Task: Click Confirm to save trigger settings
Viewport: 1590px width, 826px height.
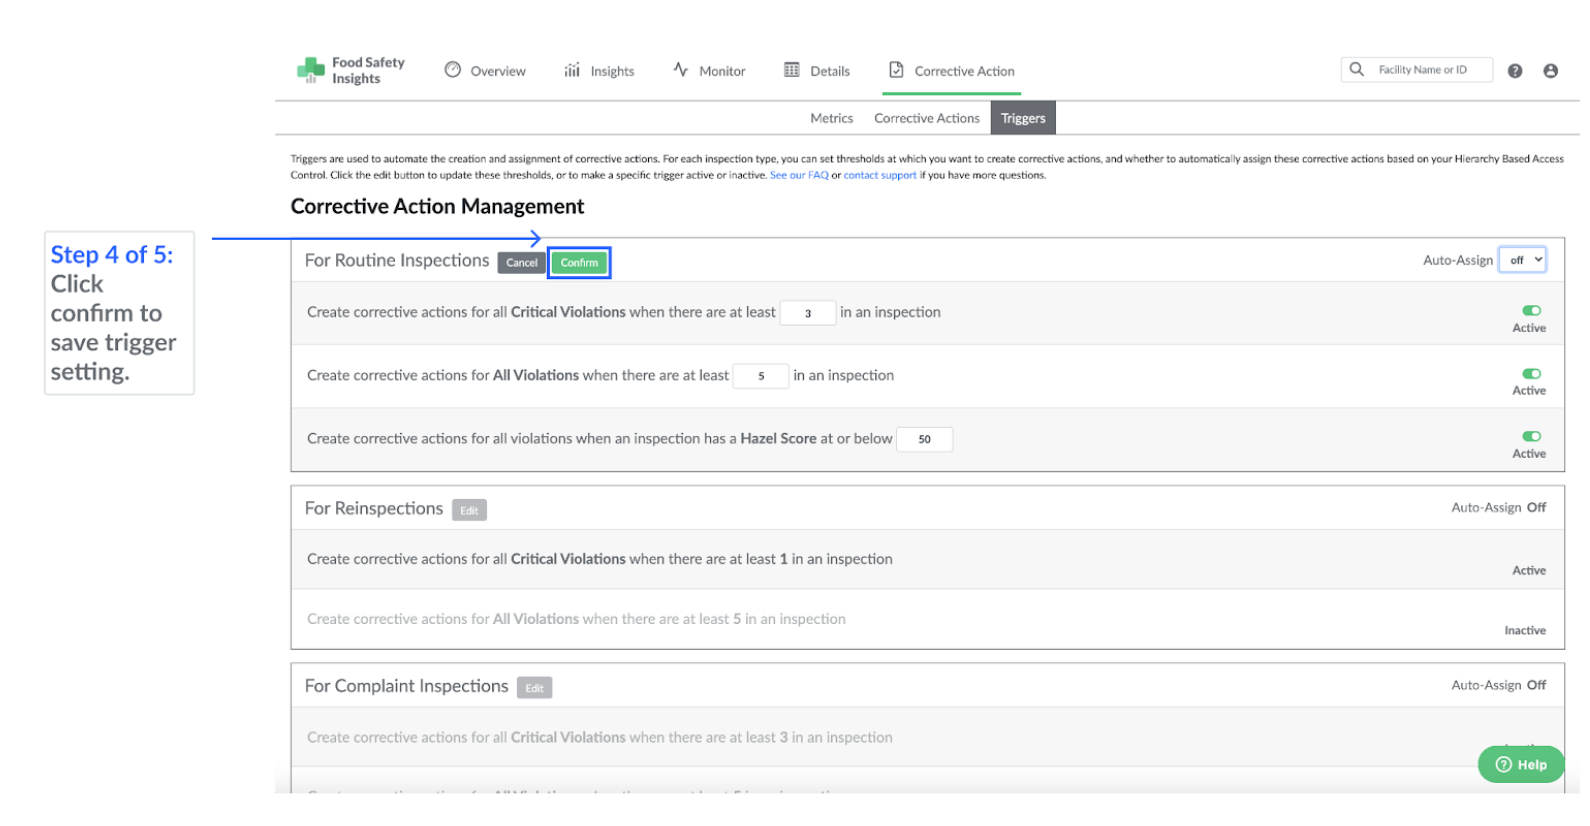Action: (x=579, y=263)
